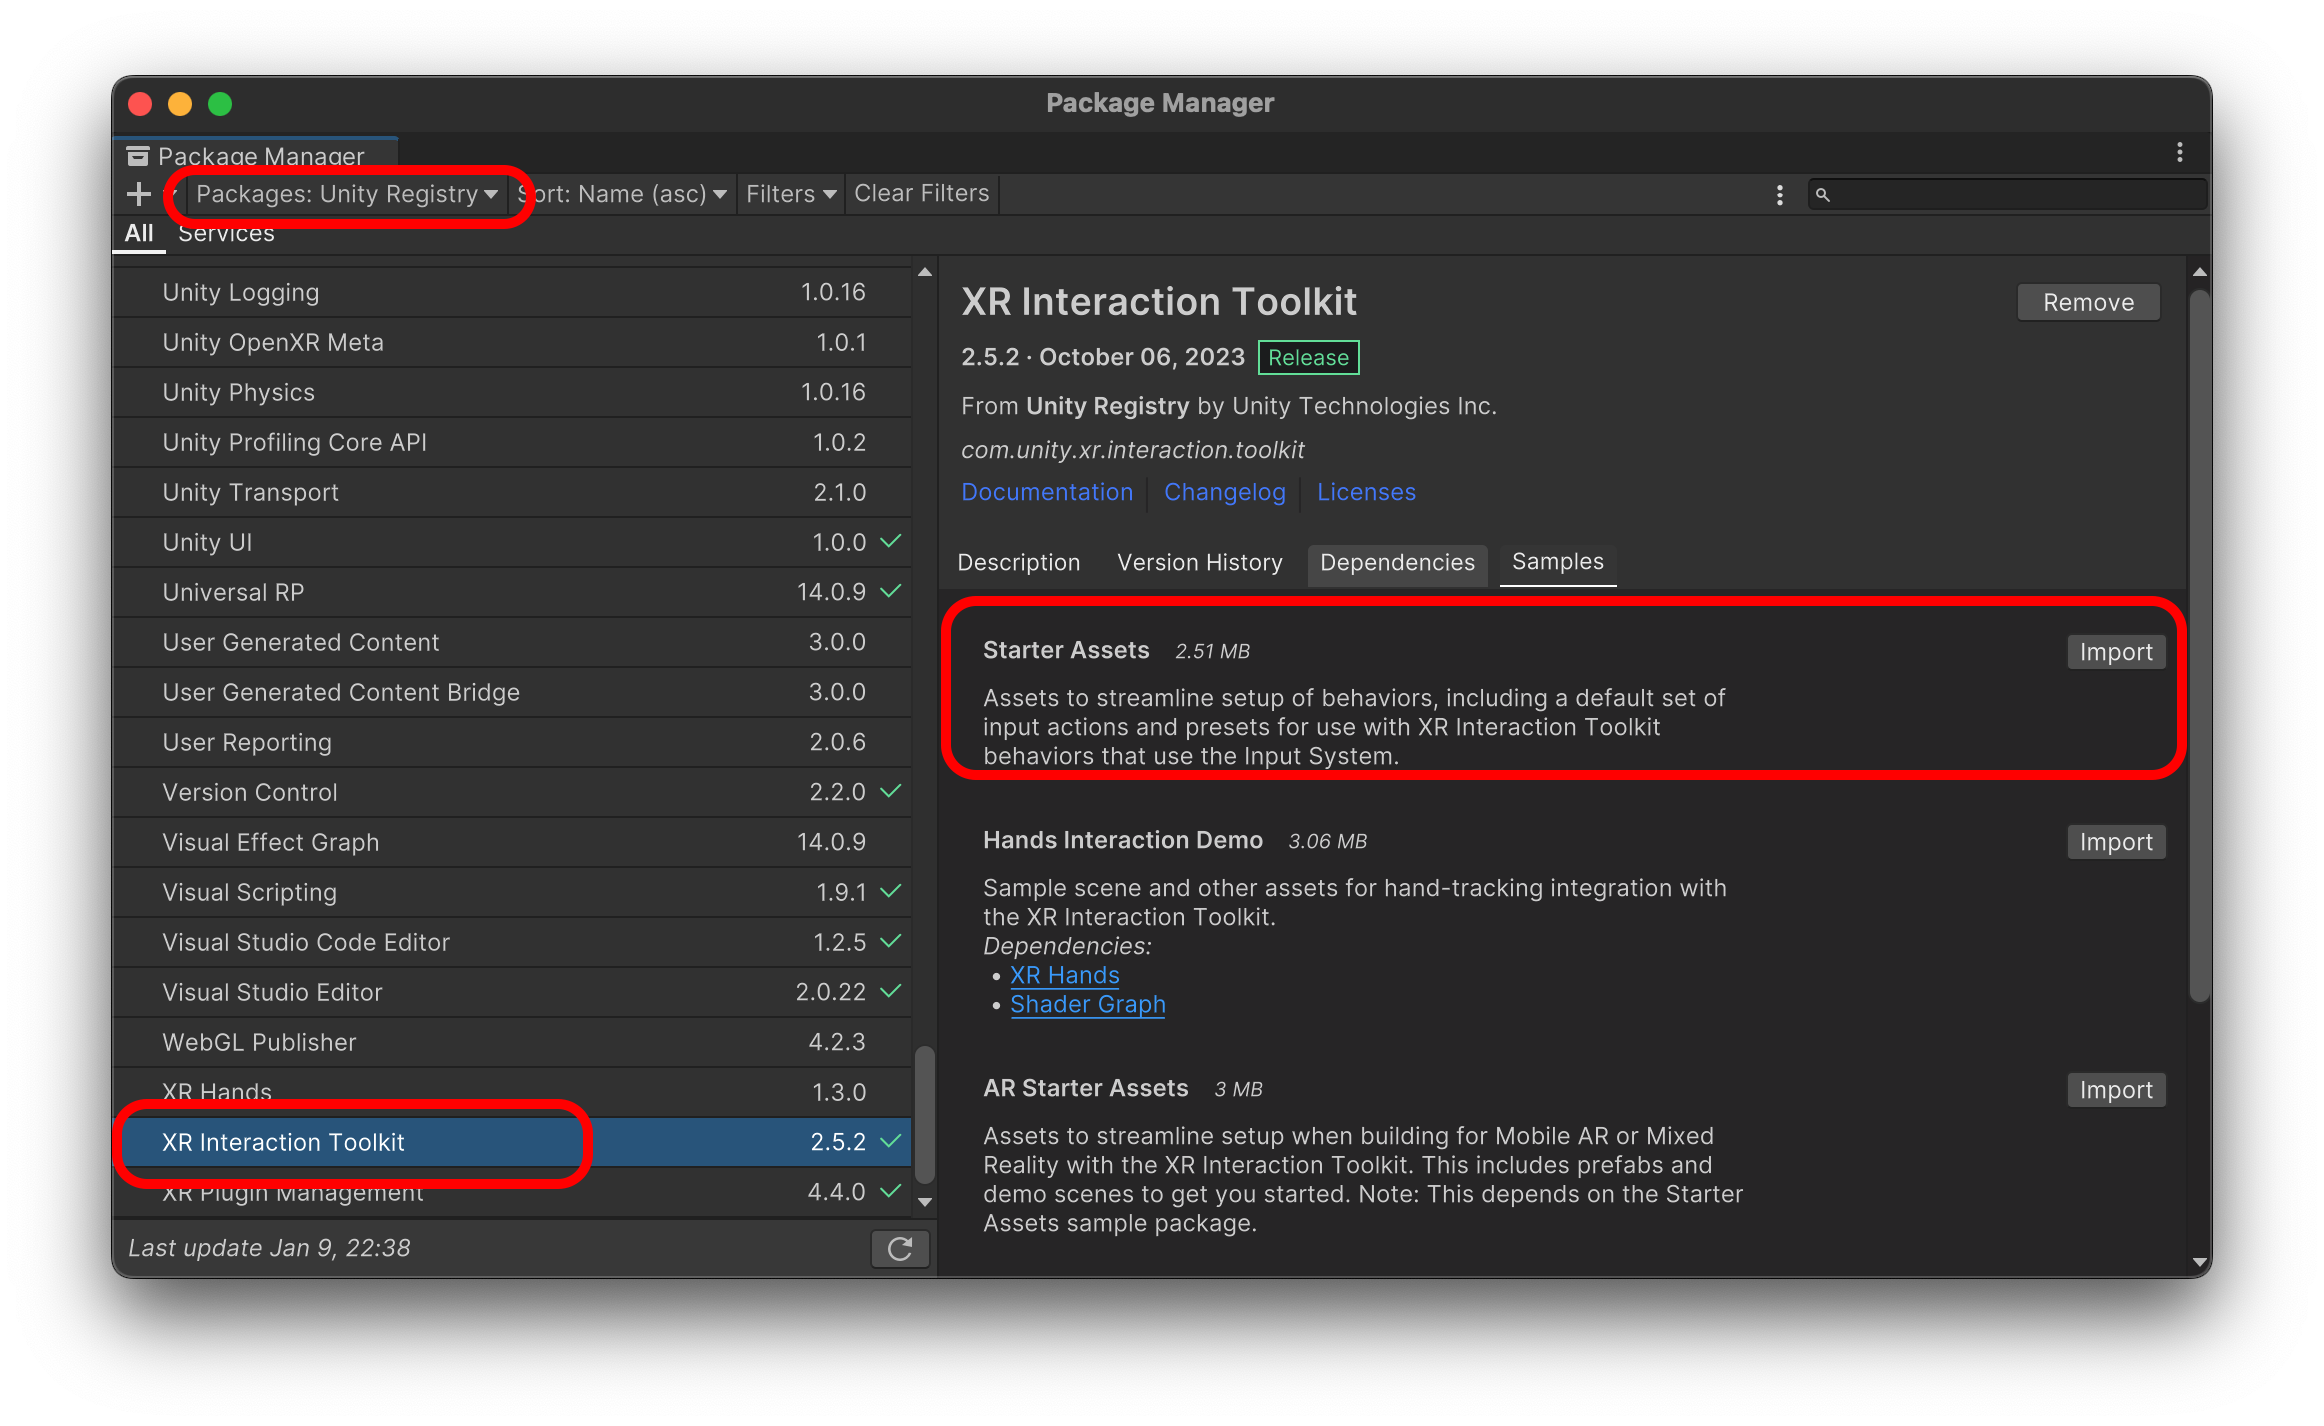Click the package list scroll down arrow
The height and width of the screenshot is (1426, 2324).
pos(925,1202)
